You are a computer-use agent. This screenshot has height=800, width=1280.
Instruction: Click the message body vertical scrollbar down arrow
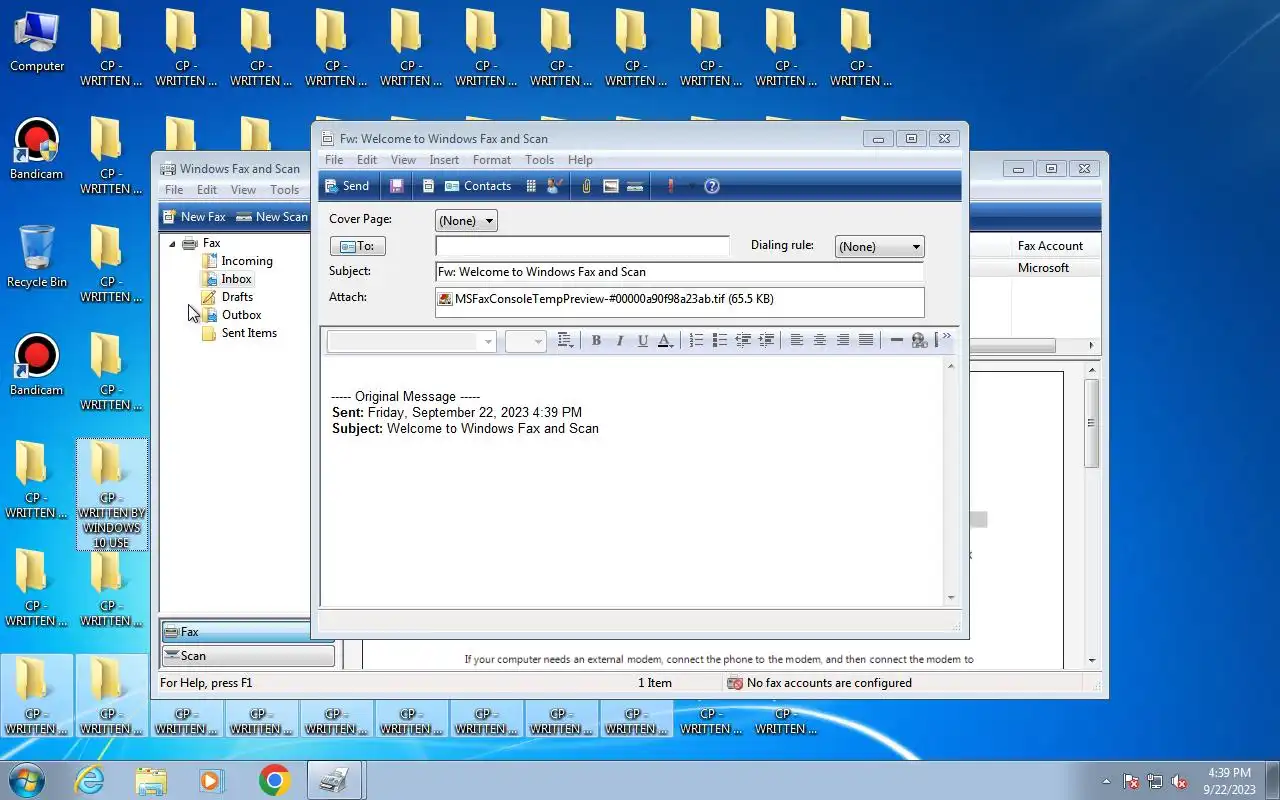click(x=950, y=598)
